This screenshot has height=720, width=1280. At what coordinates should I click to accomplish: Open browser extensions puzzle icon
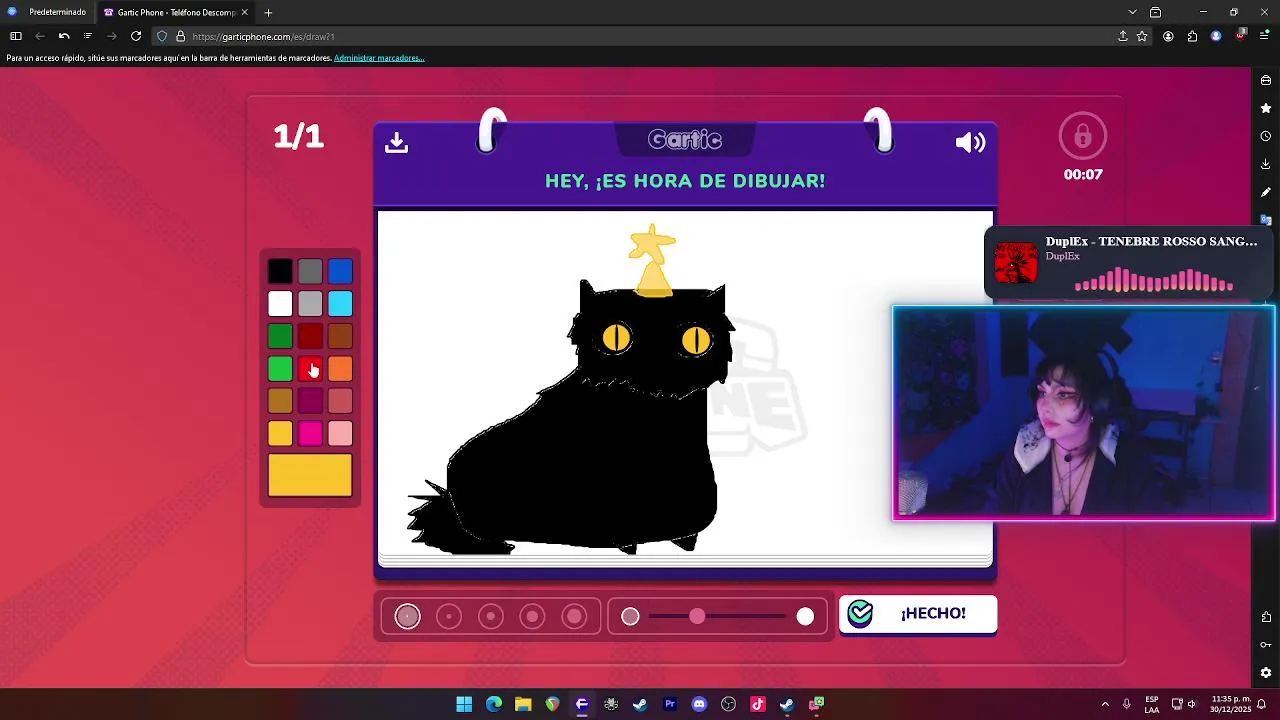[x=1192, y=36]
